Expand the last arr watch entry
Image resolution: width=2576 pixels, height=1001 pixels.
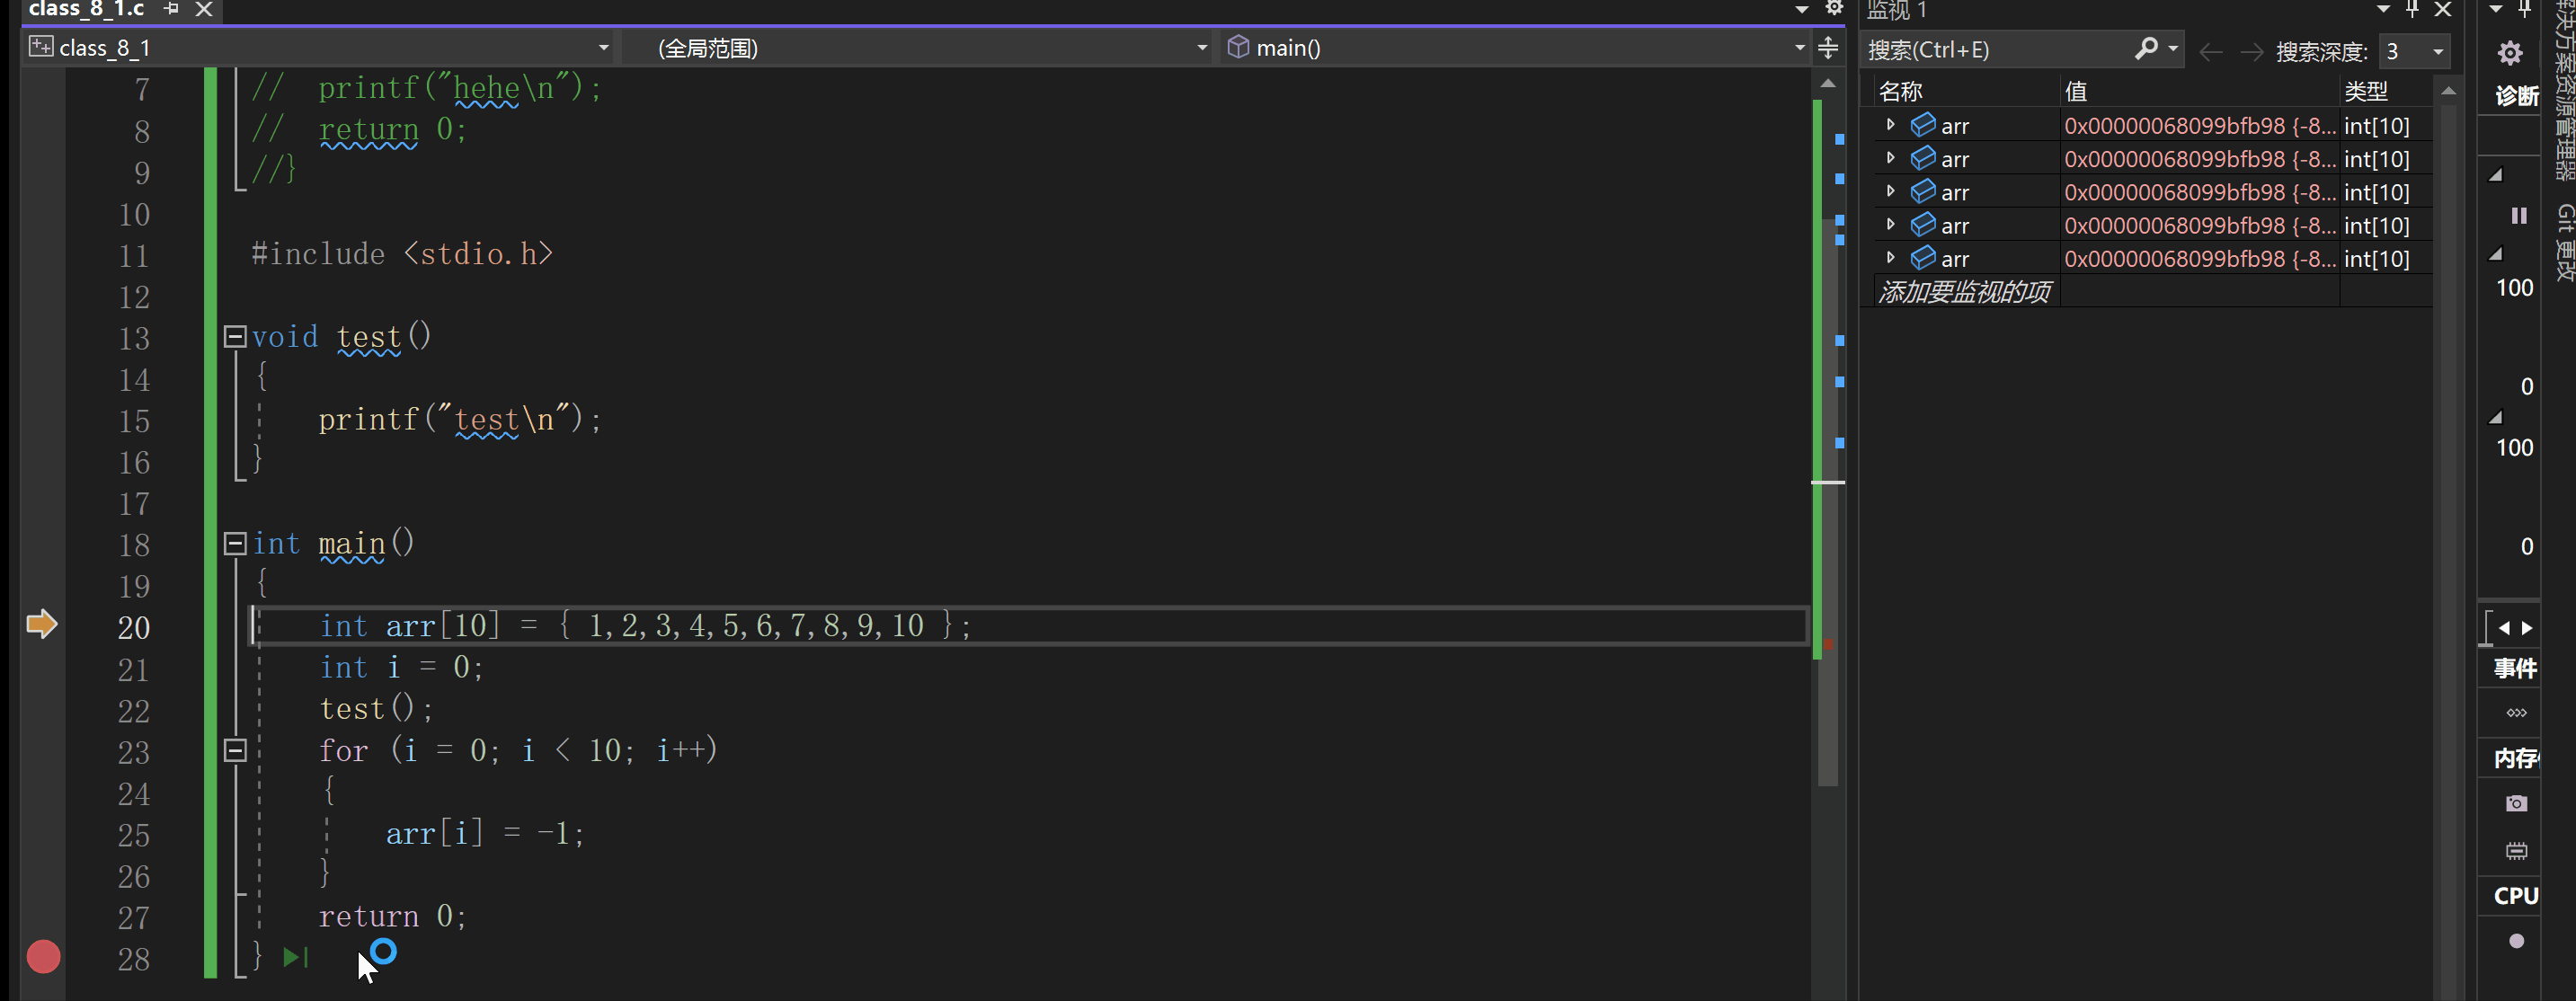[1890, 258]
